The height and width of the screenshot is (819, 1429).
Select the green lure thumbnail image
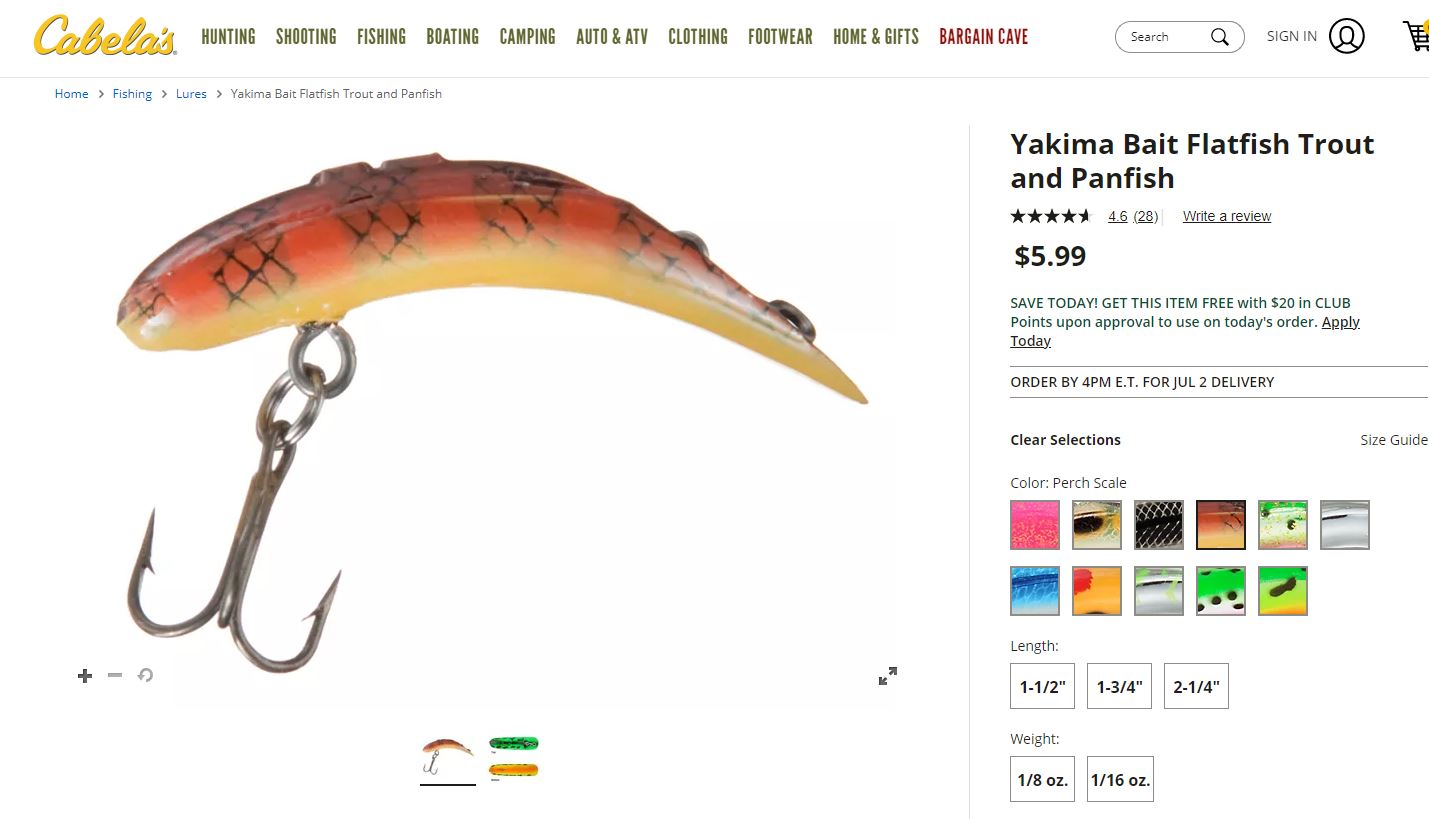(x=514, y=744)
